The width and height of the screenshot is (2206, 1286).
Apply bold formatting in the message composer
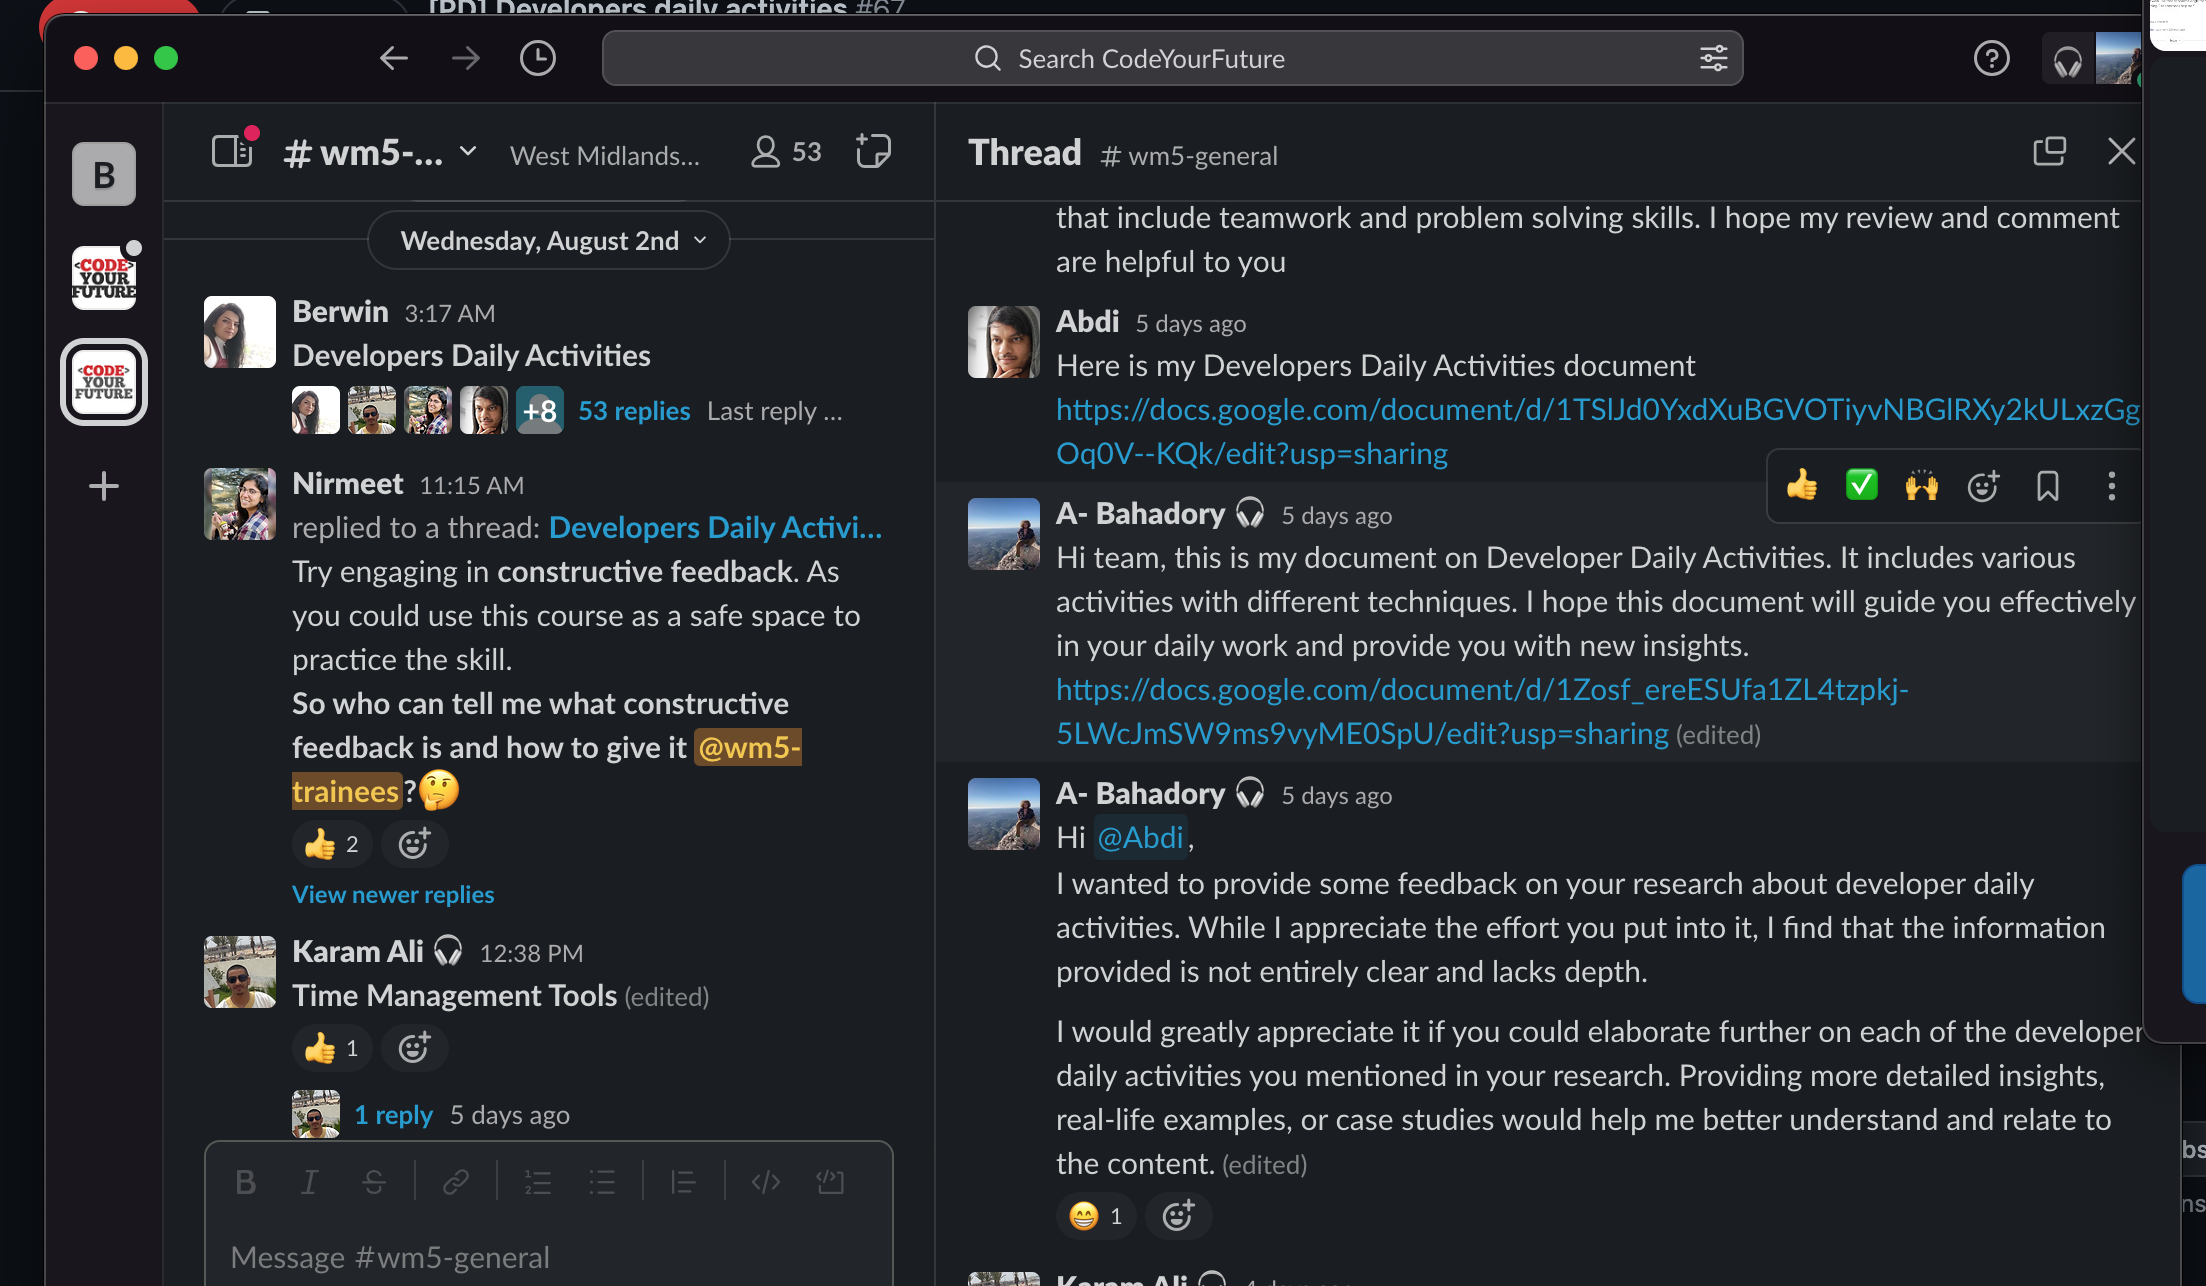[245, 1181]
